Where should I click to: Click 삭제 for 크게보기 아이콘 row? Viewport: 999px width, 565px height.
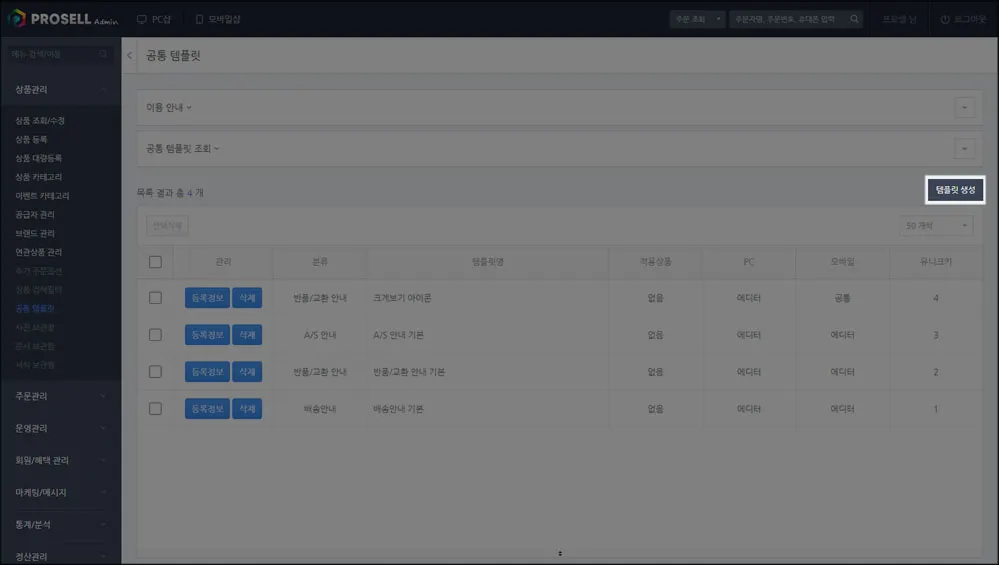[247, 298]
